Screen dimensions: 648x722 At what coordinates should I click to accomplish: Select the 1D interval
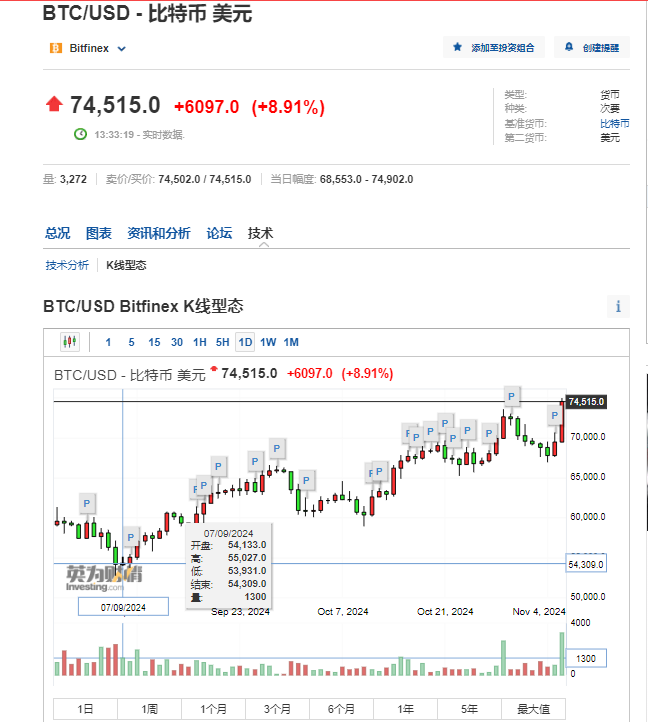coord(245,342)
